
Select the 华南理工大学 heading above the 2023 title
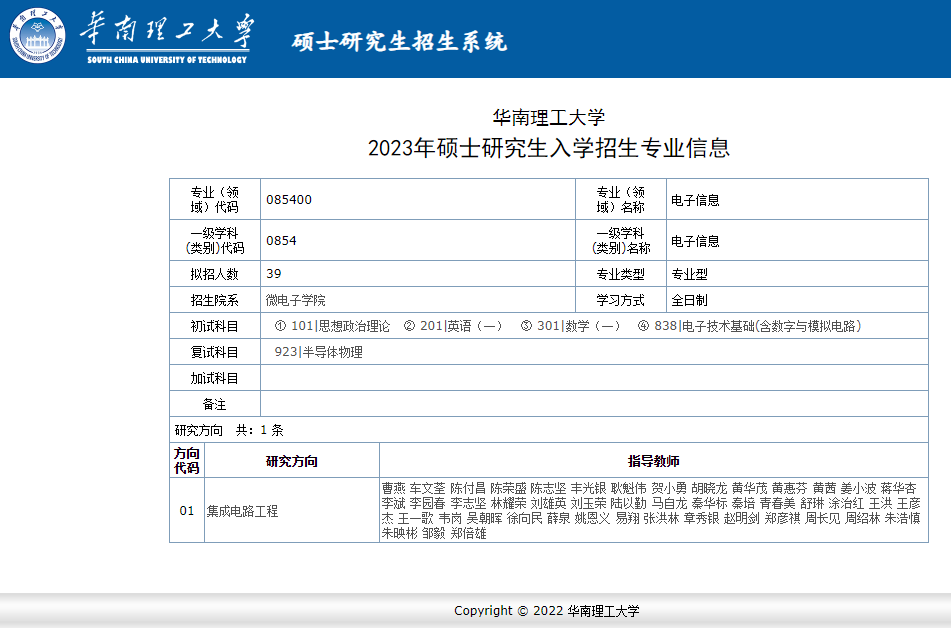pyautogui.click(x=548, y=117)
